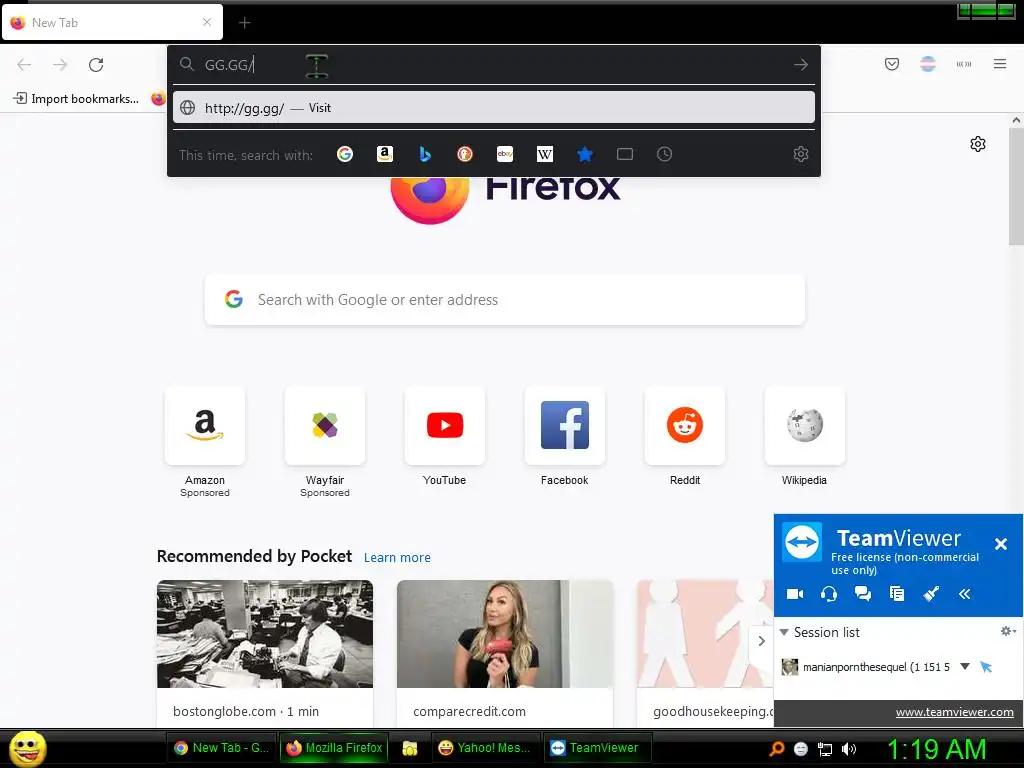1024x768 pixels.
Task: Click the remote control cursor icon in session row
Action: [986, 667]
